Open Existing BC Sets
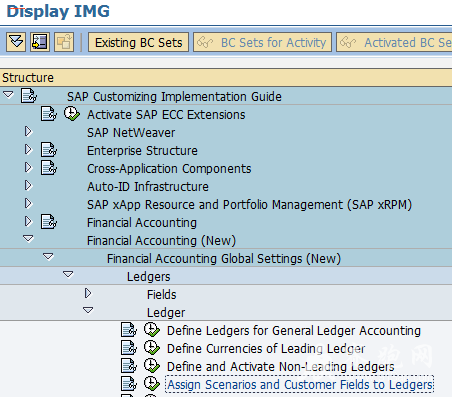This screenshot has height=397, width=452. click(138, 42)
